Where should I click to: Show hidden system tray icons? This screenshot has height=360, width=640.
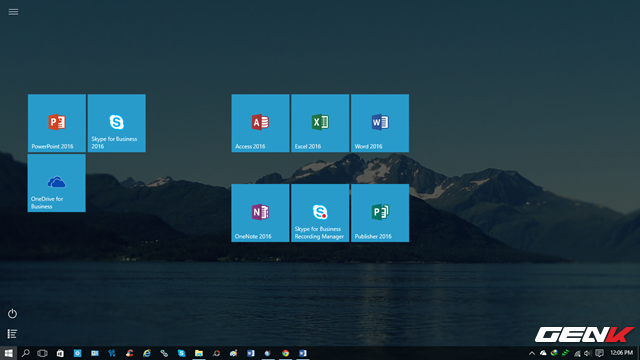532,353
